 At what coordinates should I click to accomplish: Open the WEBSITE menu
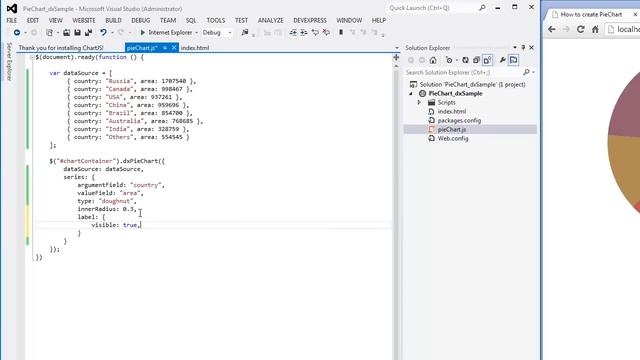pyautogui.click(x=84, y=20)
